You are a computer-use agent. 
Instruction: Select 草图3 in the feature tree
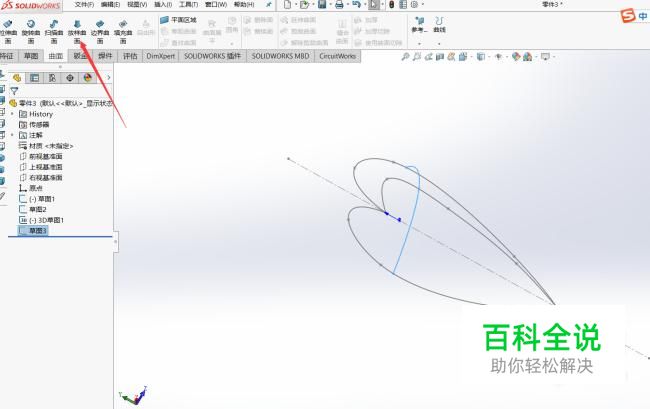(x=33, y=230)
